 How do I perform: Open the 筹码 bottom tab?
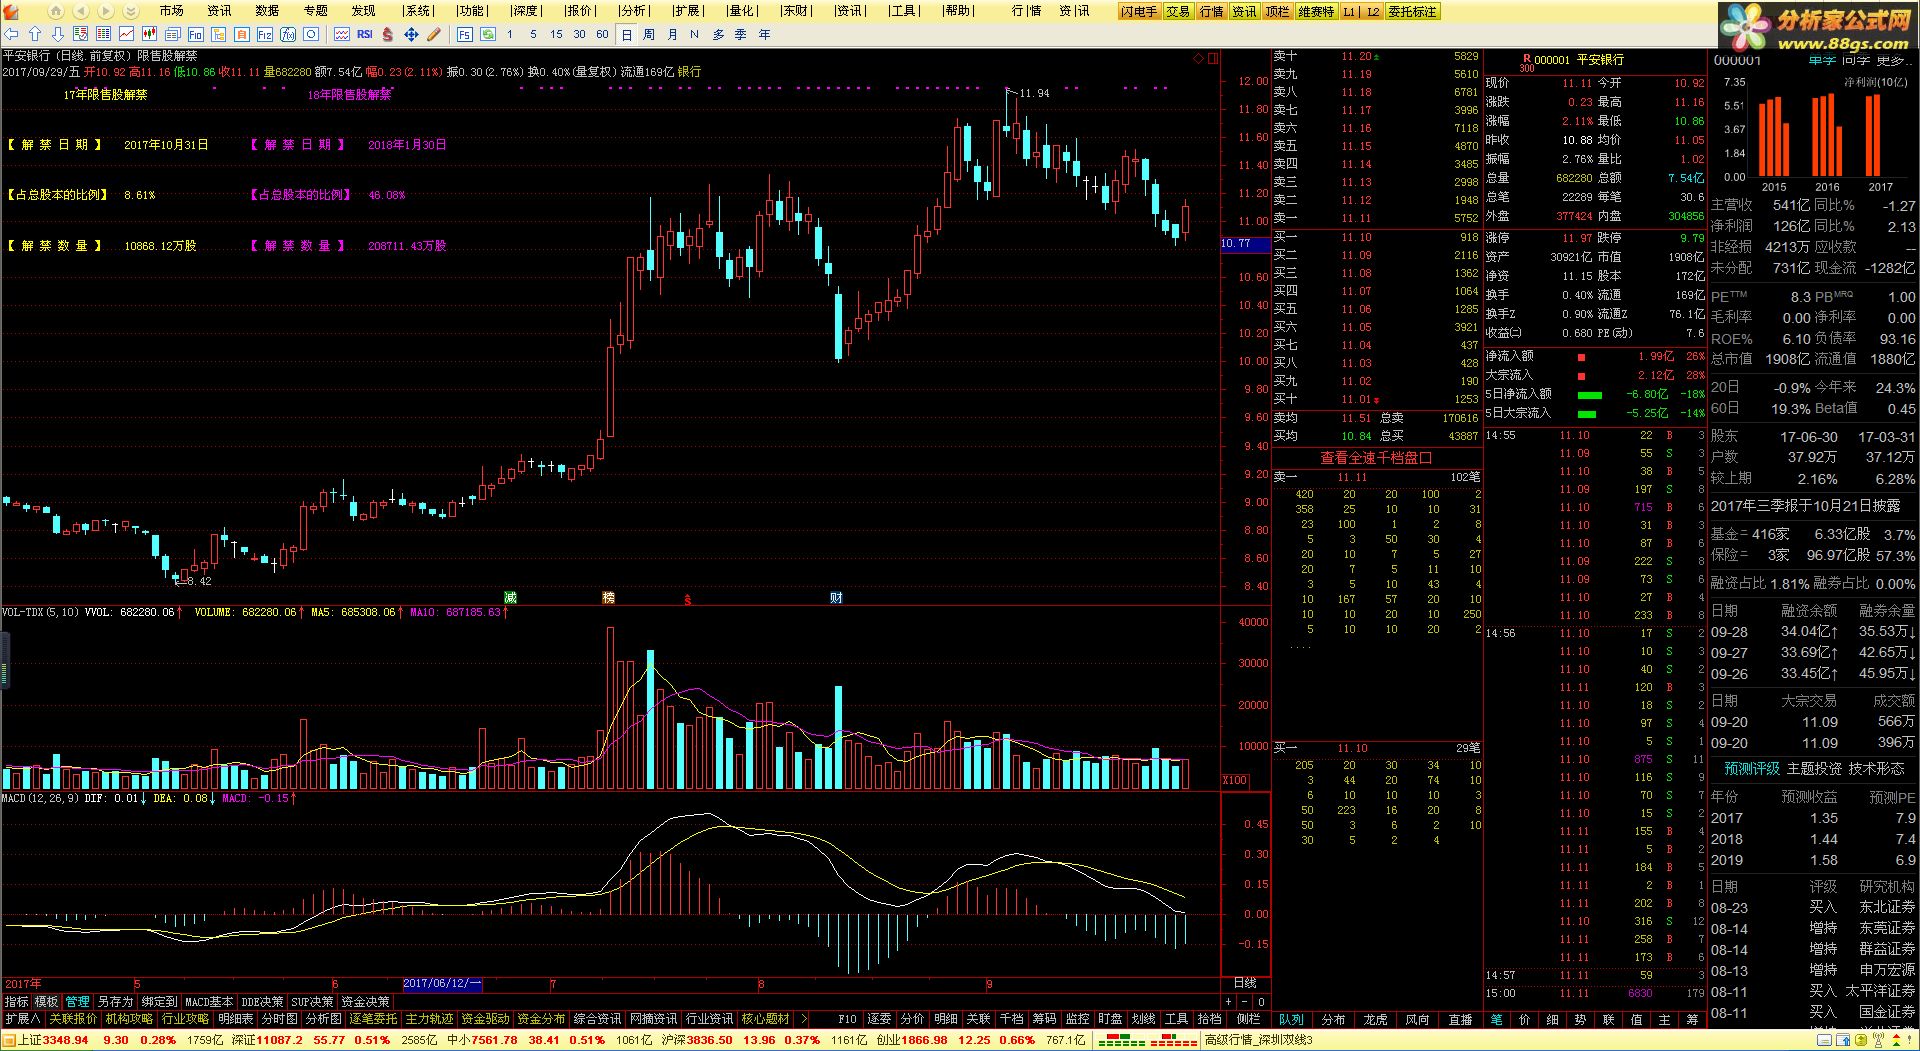point(1044,1019)
